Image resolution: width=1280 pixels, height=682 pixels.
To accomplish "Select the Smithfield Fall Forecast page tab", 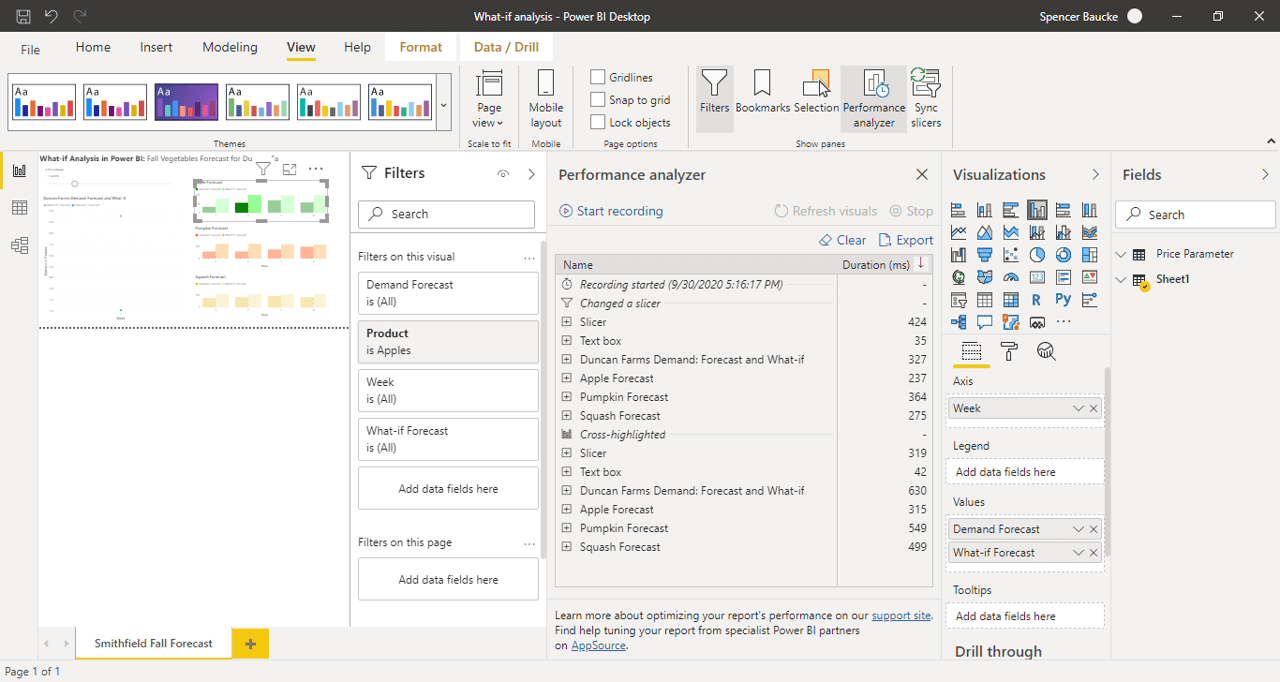I will [x=152, y=643].
